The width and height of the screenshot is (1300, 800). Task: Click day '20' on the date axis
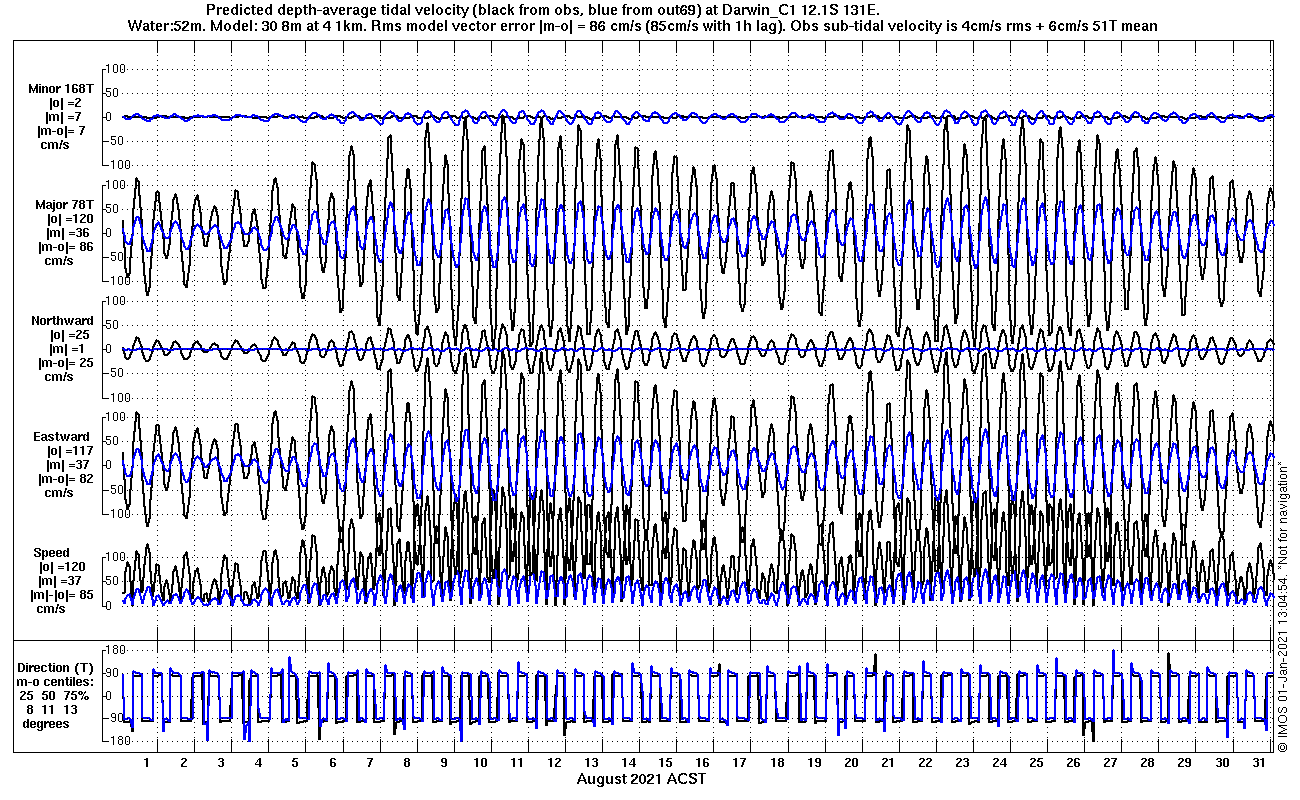(x=850, y=763)
